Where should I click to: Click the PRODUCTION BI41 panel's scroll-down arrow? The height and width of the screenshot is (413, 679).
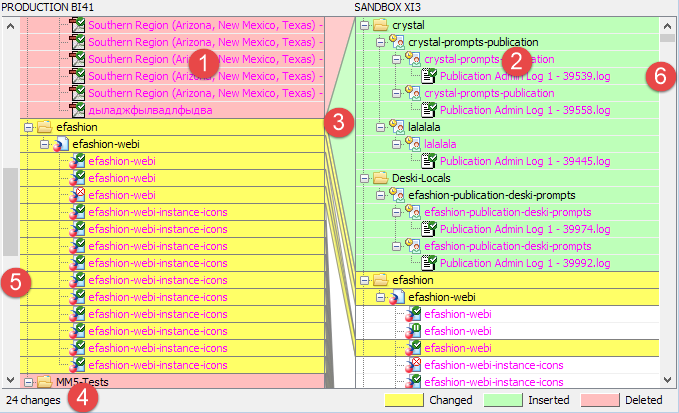[x=10, y=380]
